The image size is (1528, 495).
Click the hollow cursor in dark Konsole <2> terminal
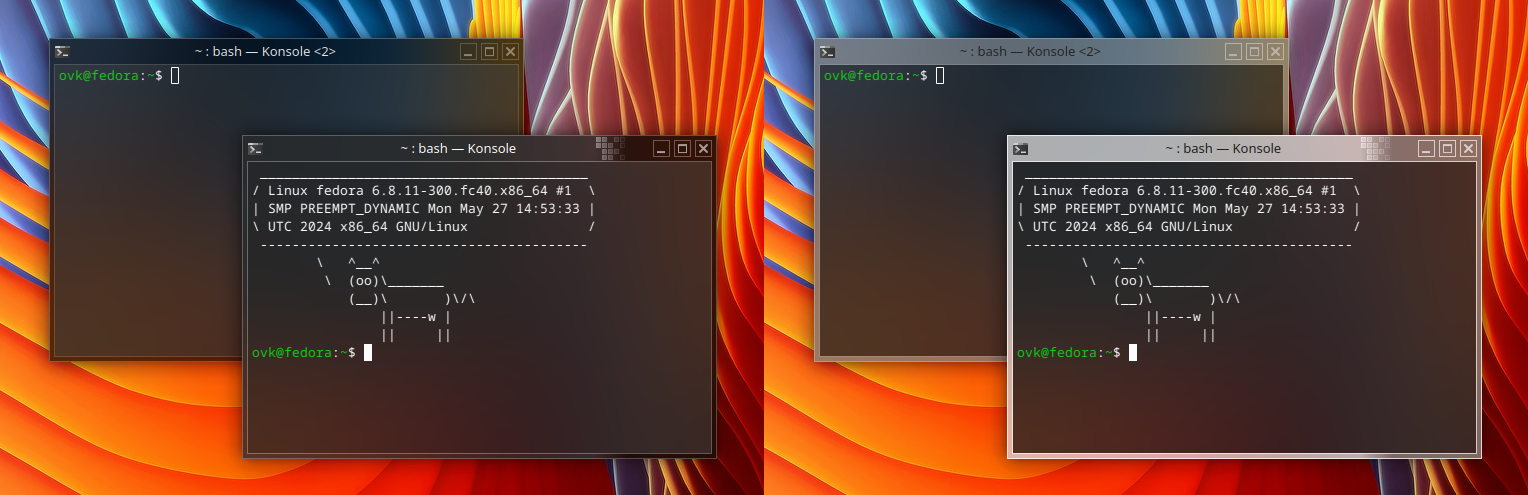(x=175, y=76)
